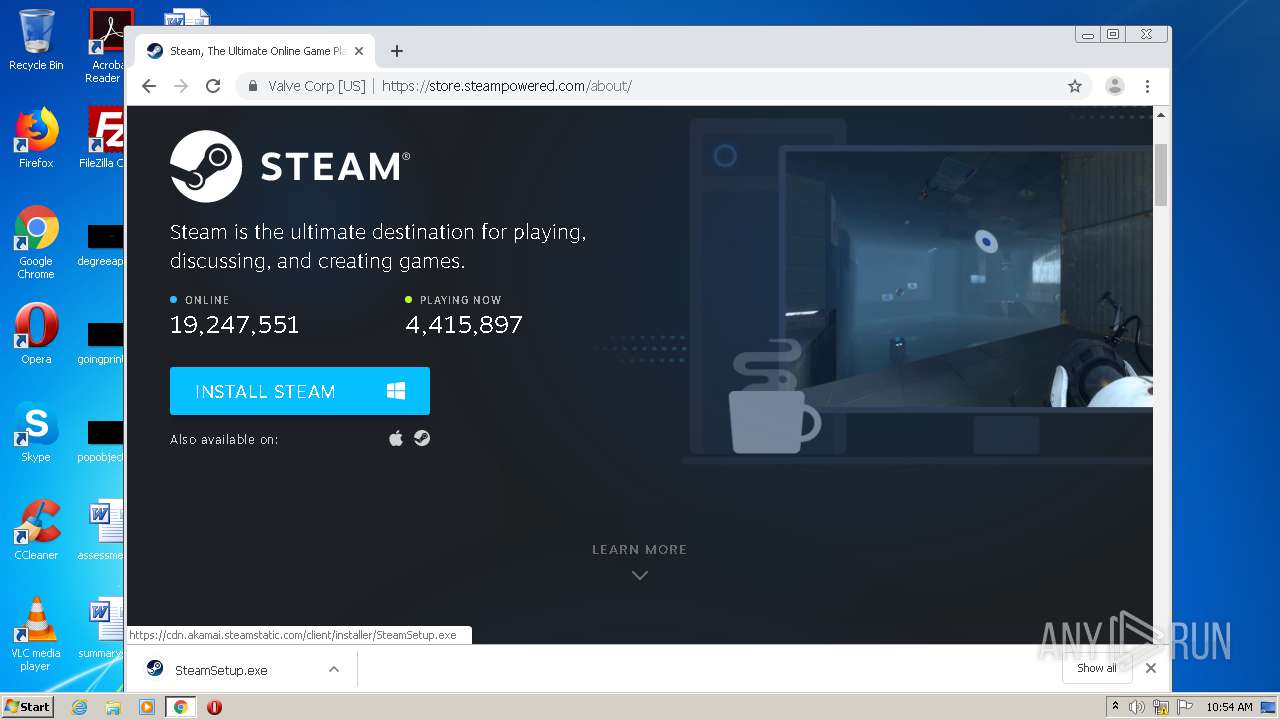Screen dimensions: 1280x720
Task: Click the playing now count 4,415,897
Action: (464, 325)
